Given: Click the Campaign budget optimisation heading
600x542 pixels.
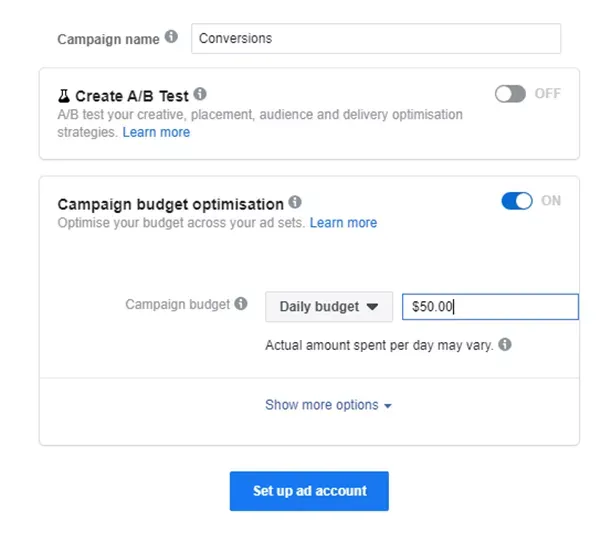Looking at the screenshot, I should point(171,204).
